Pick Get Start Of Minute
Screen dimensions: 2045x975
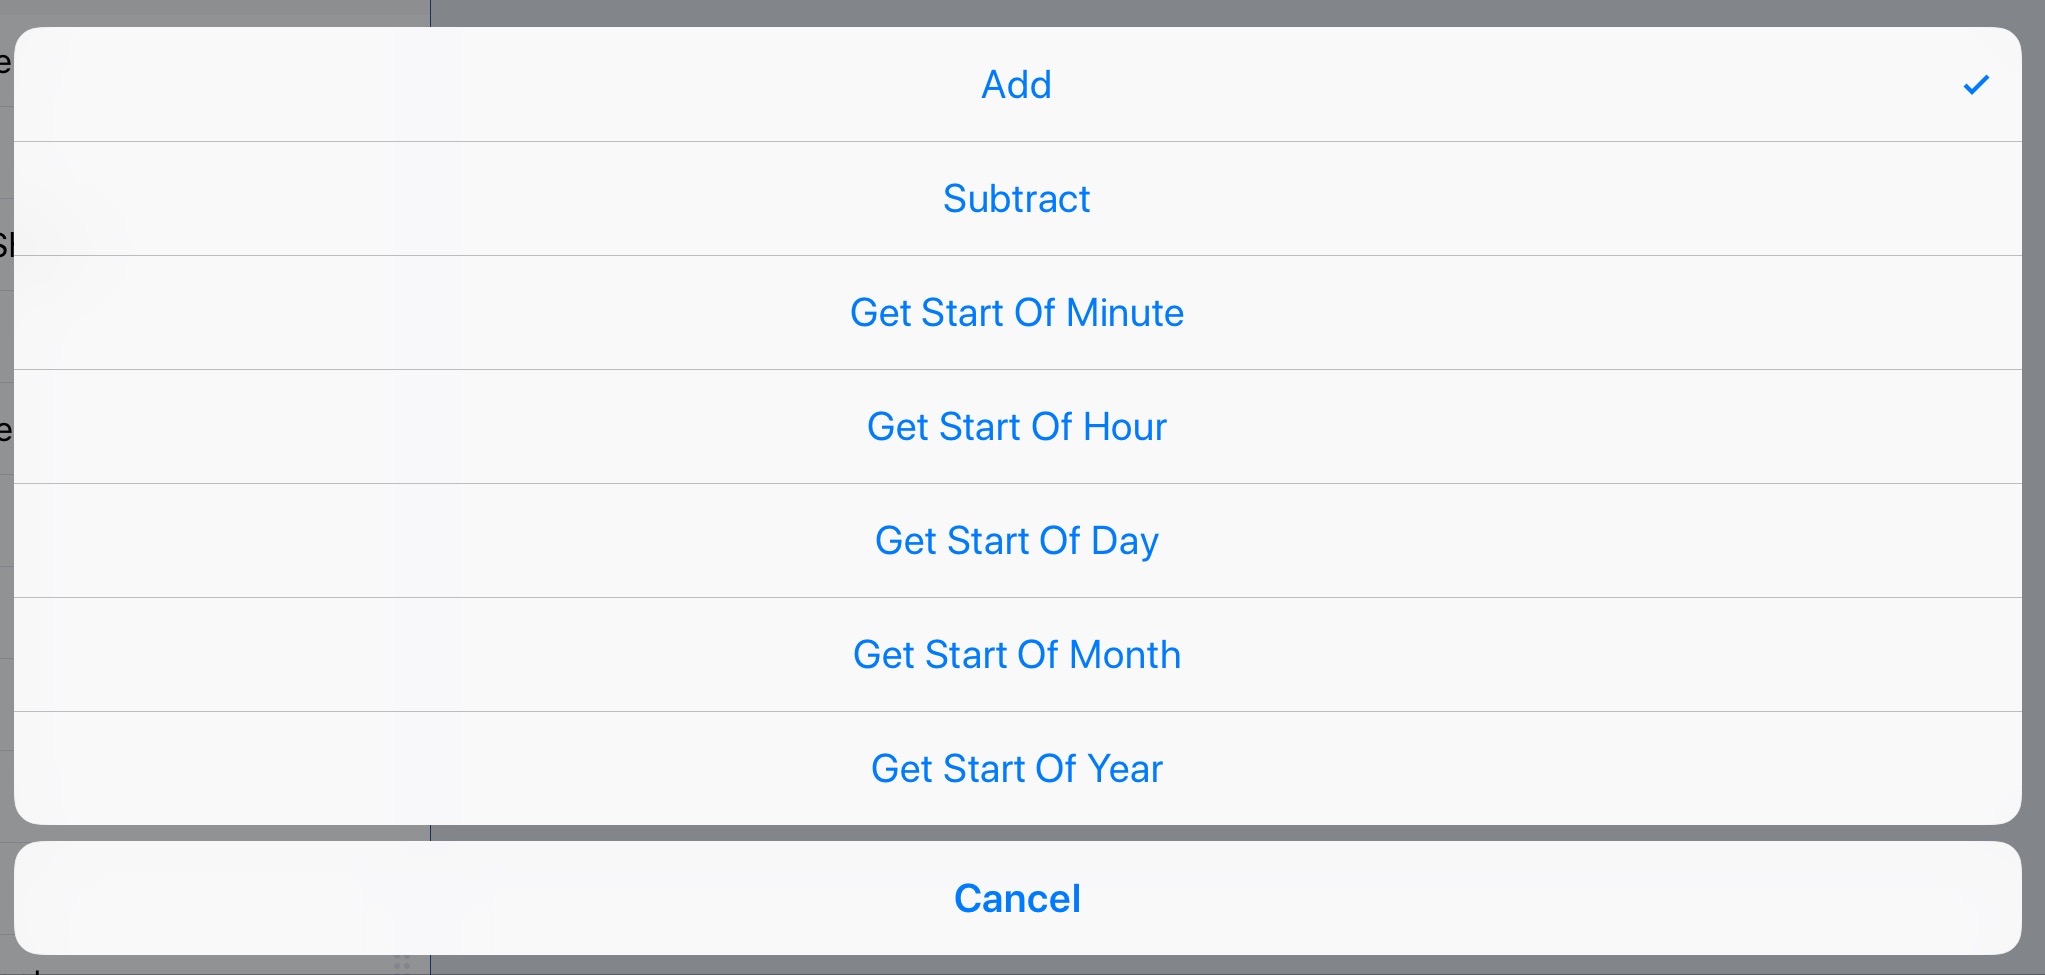coord(1018,313)
